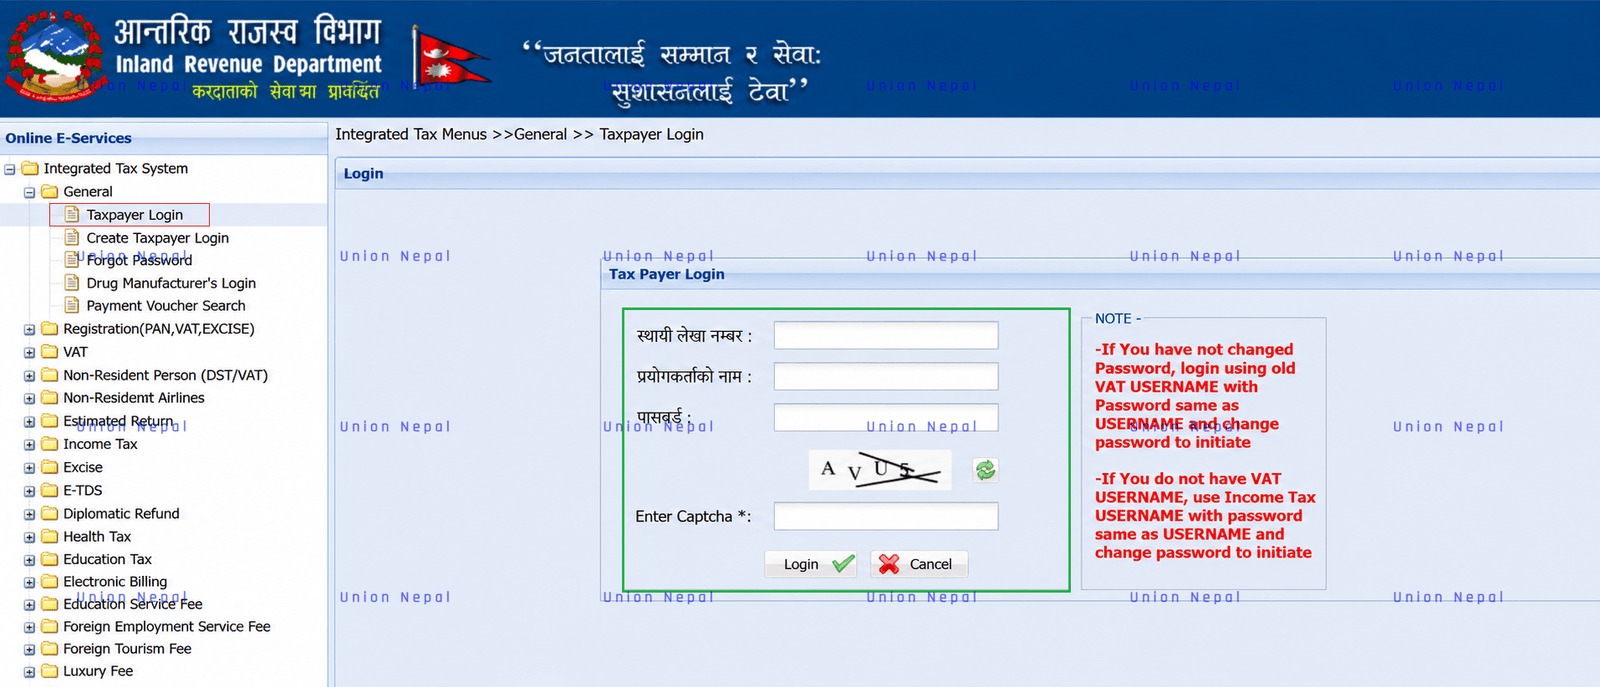Click the Income Tax folder icon
1600x687 pixels.
pos(49,443)
